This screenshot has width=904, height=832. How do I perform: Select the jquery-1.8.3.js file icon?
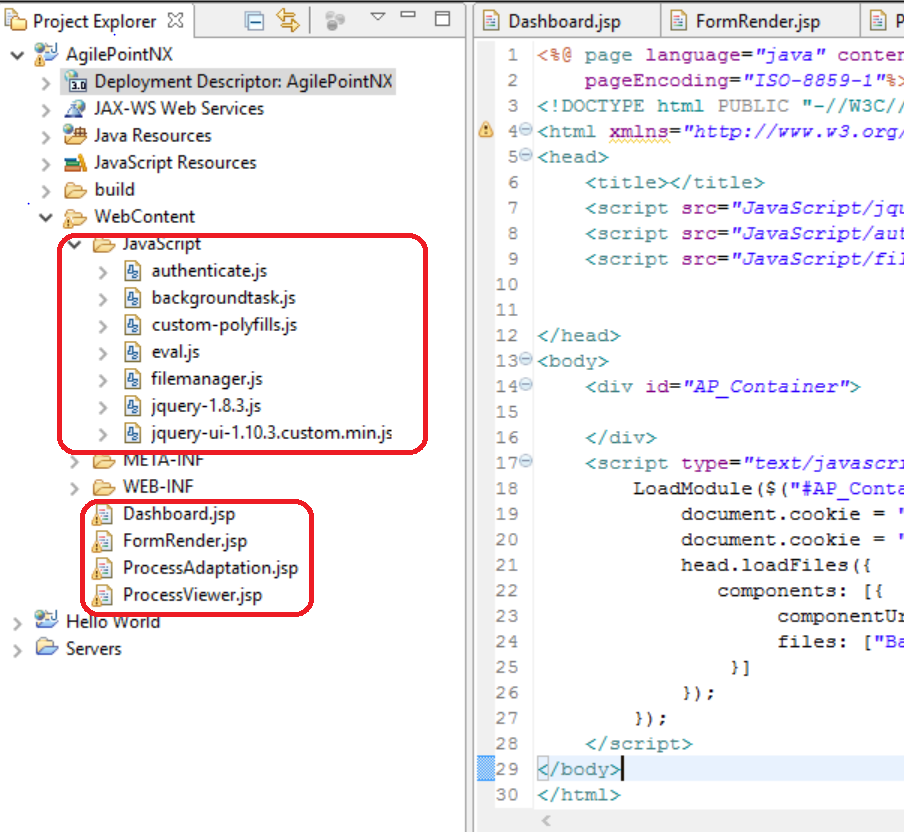point(134,406)
